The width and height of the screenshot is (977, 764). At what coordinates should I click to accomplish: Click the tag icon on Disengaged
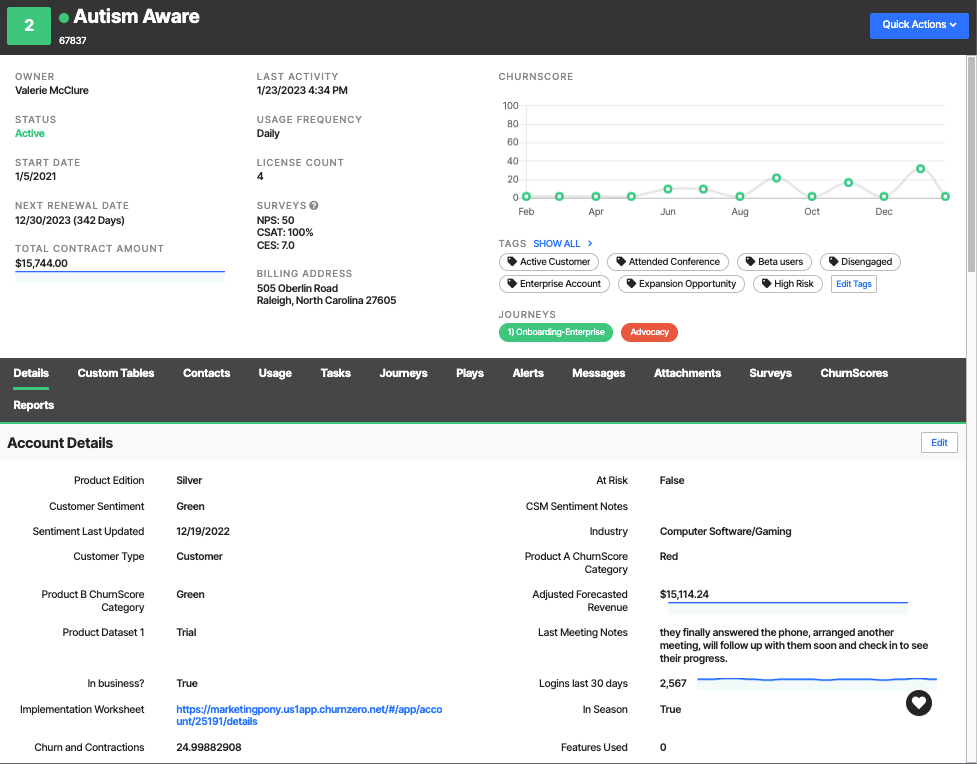pos(833,262)
